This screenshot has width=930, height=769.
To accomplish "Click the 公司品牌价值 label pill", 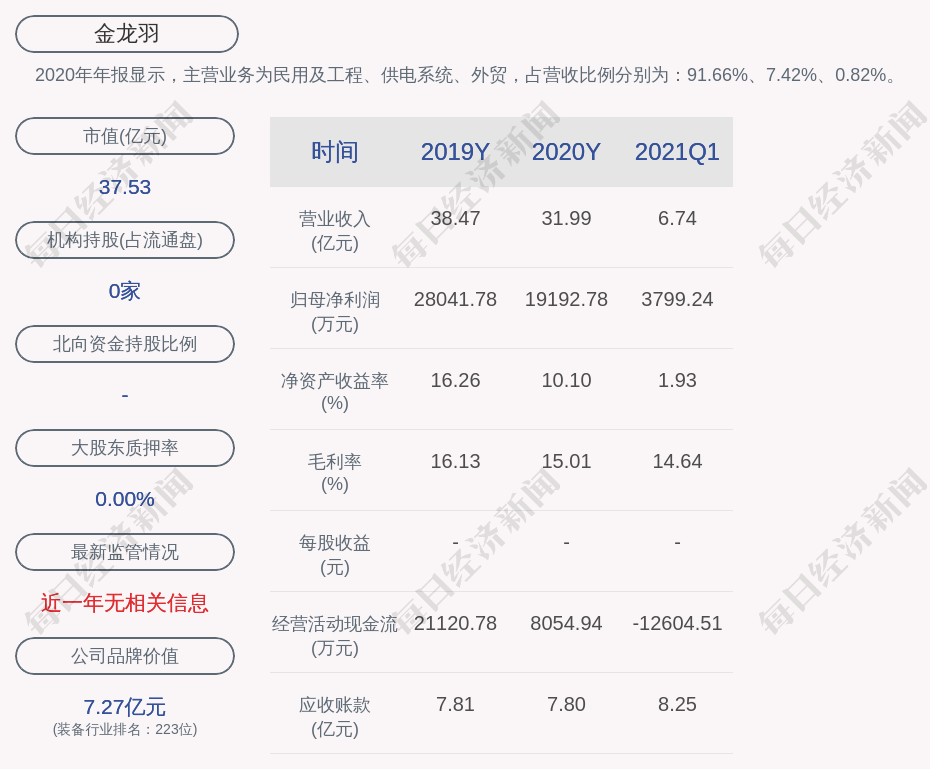I will 125,656.
